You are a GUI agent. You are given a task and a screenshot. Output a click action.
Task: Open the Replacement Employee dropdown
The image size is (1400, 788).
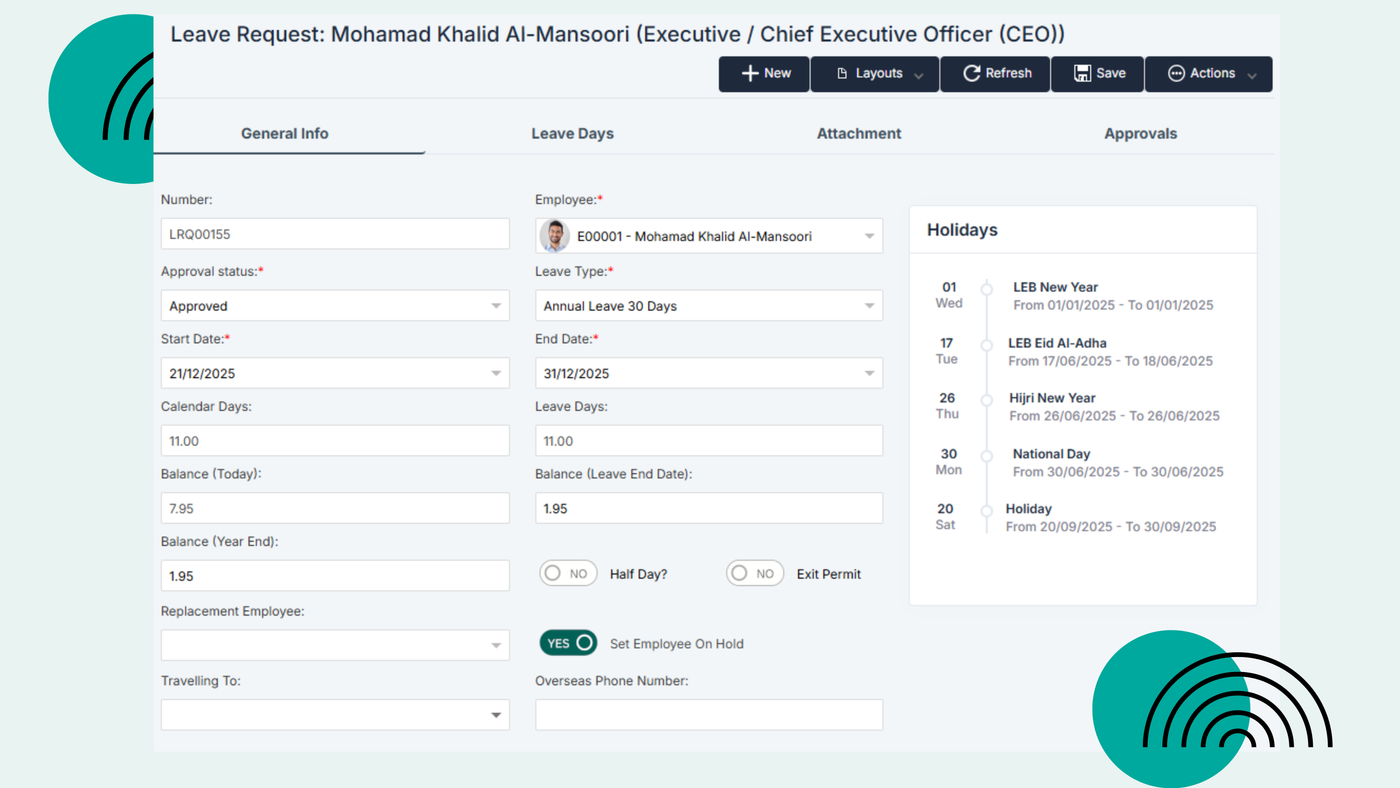(x=496, y=645)
